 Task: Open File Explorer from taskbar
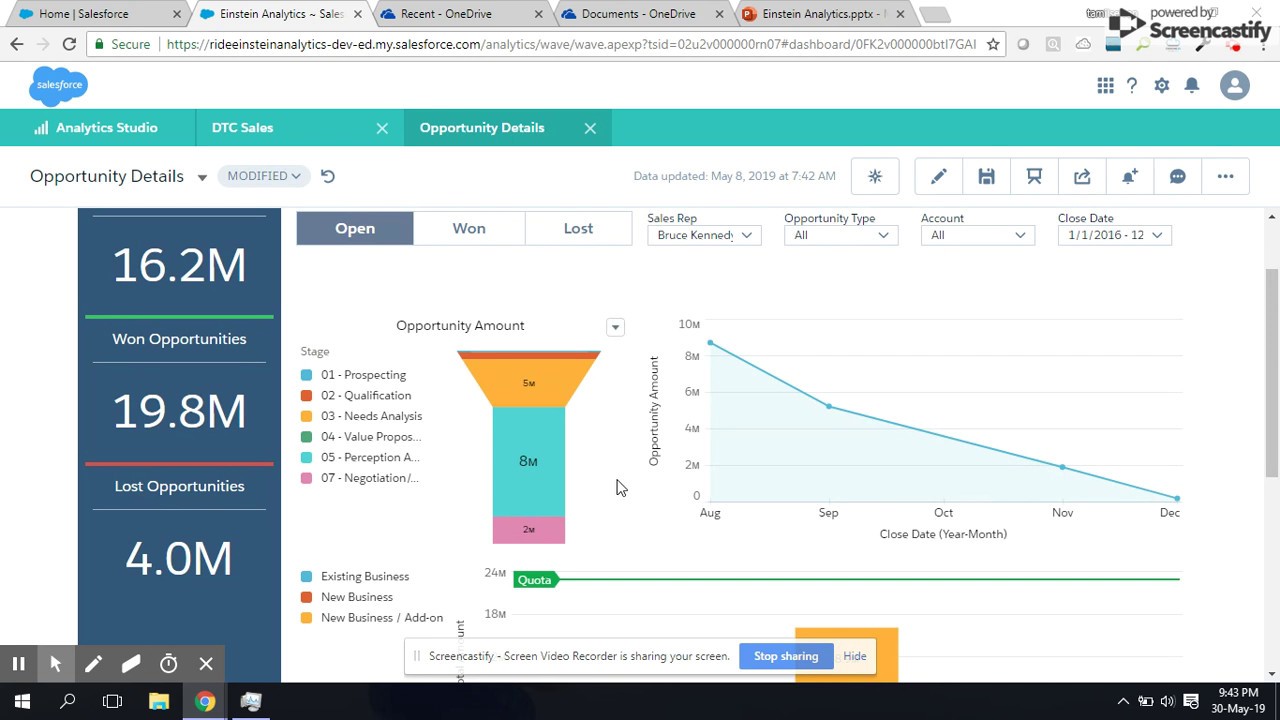[x=159, y=701]
